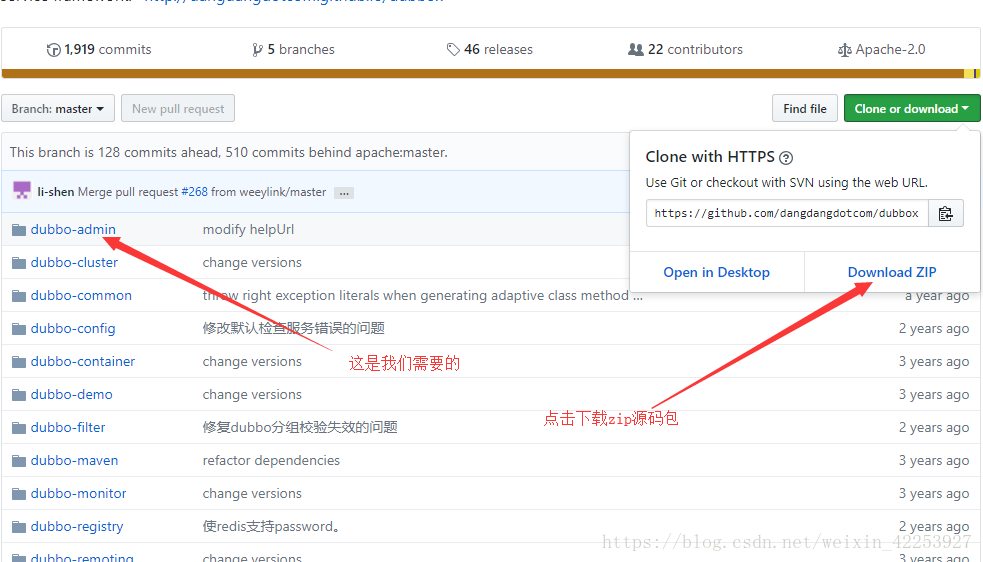
Task: Expand the Branch: master dropdown
Action: [58, 109]
